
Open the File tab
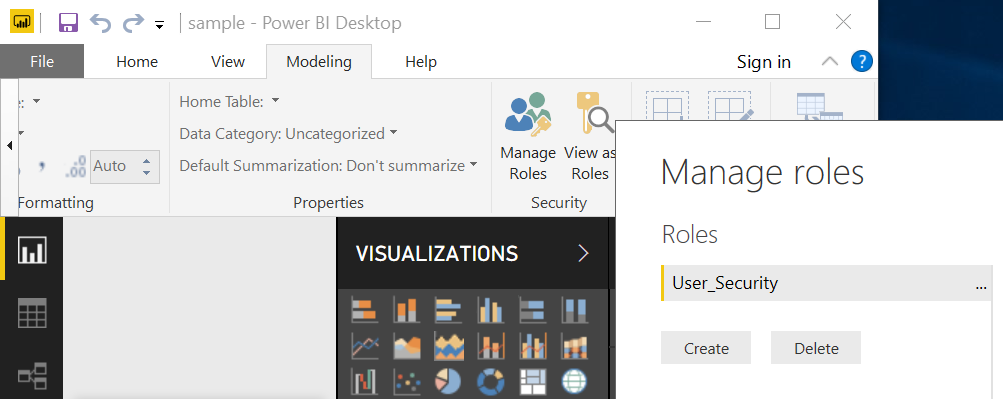[42, 62]
